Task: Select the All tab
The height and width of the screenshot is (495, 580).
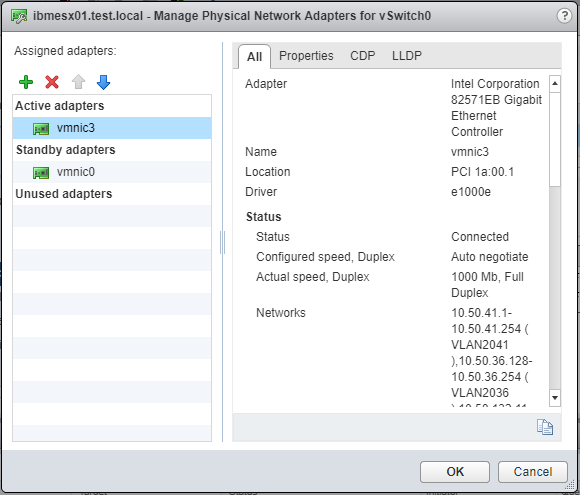Action: (x=254, y=57)
